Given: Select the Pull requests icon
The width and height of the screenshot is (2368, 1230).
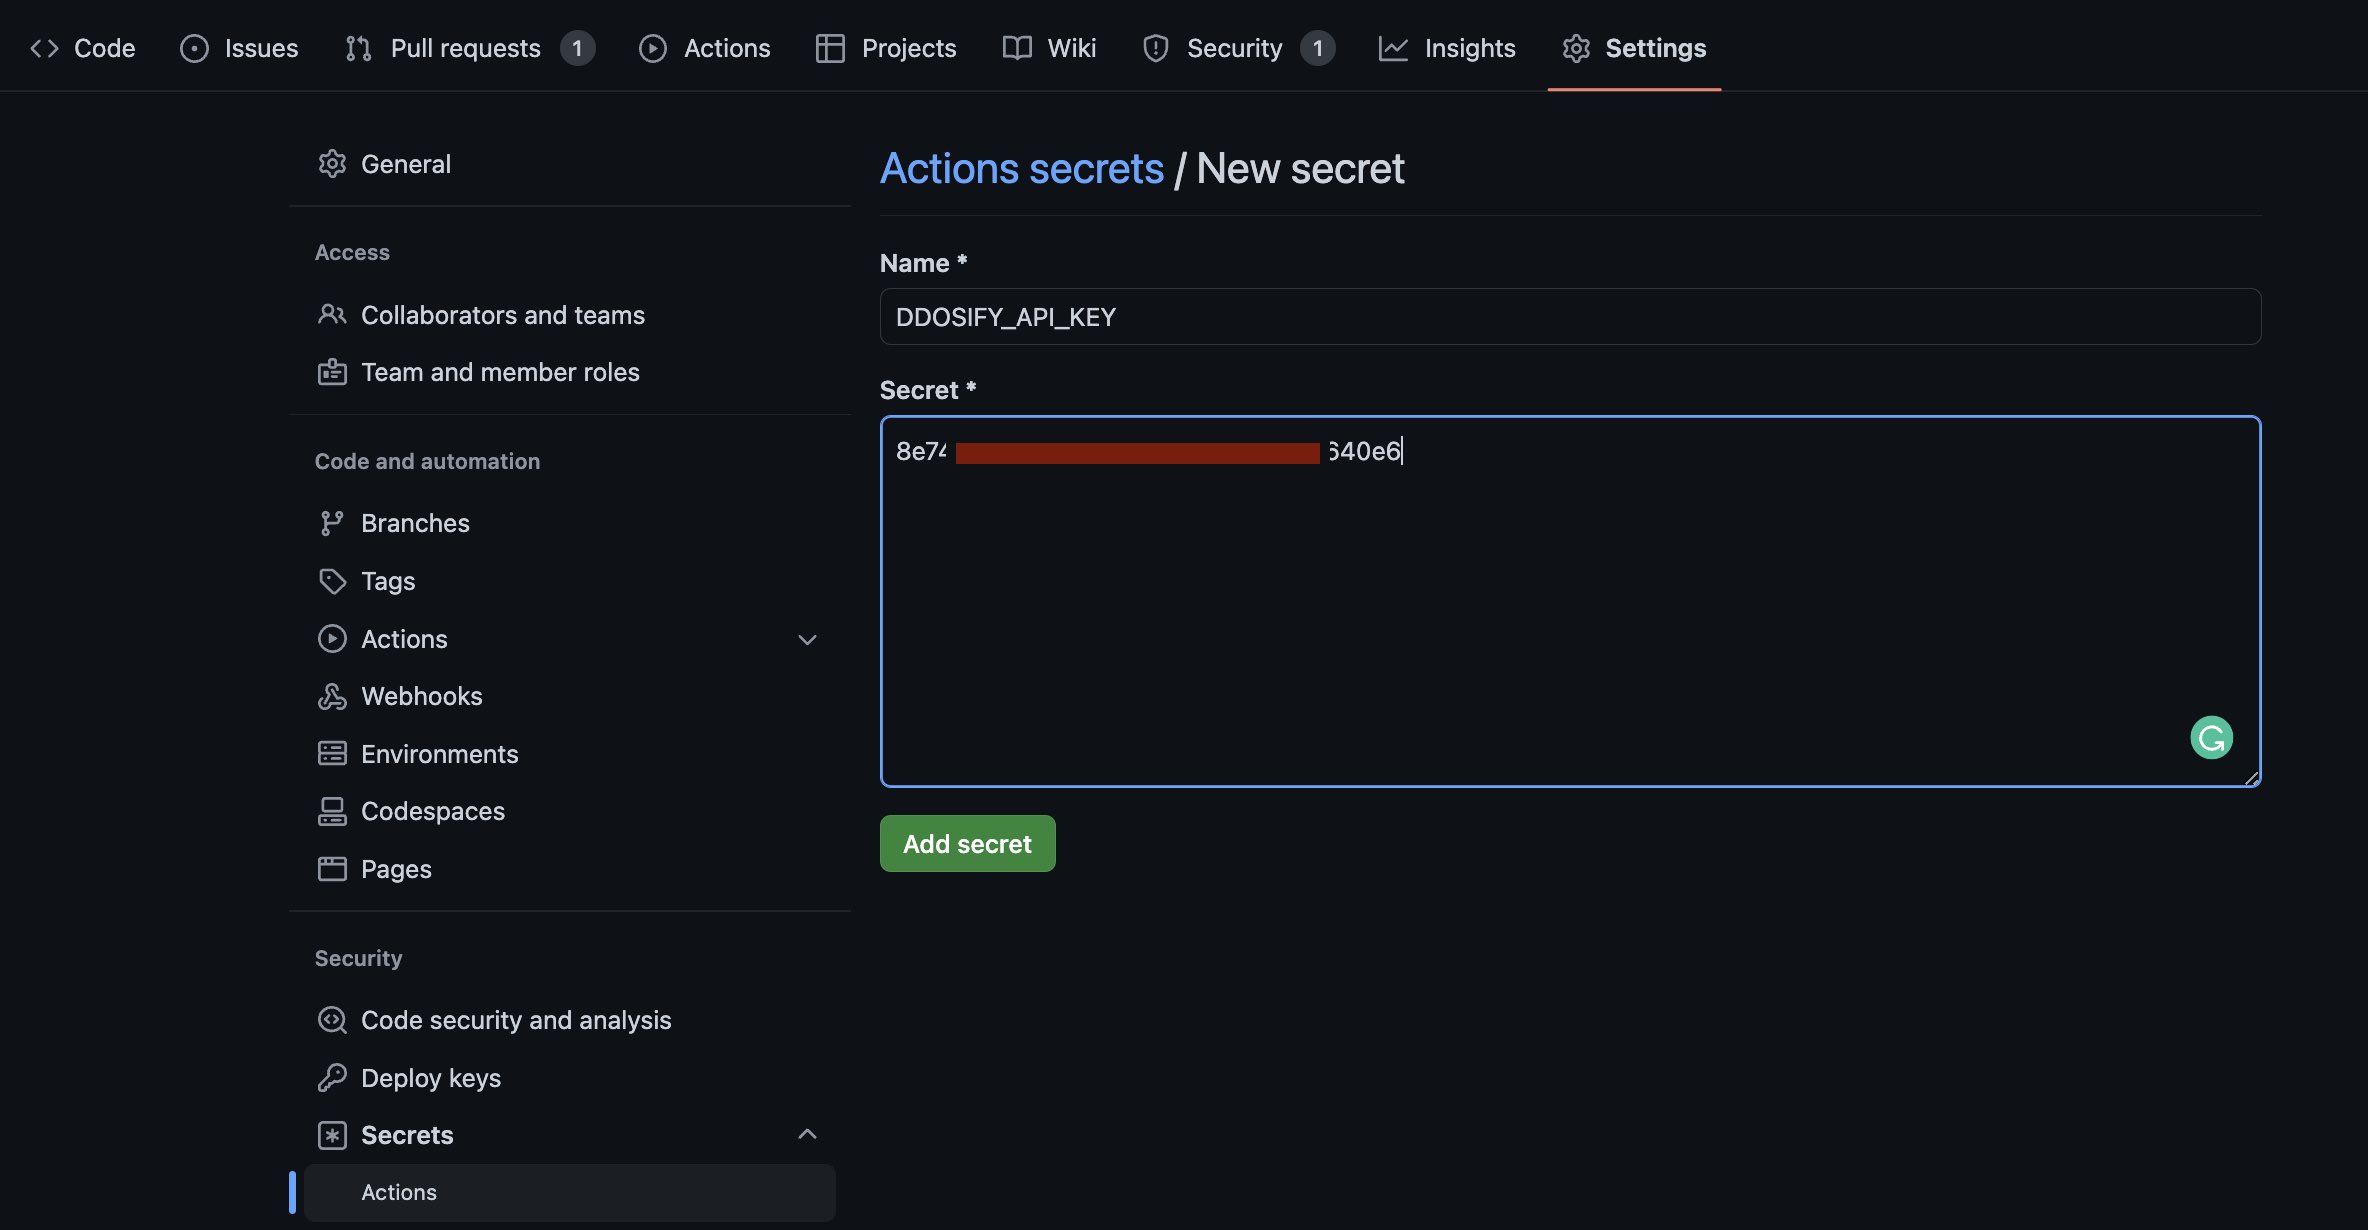Looking at the screenshot, I should (x=357, y=47).
